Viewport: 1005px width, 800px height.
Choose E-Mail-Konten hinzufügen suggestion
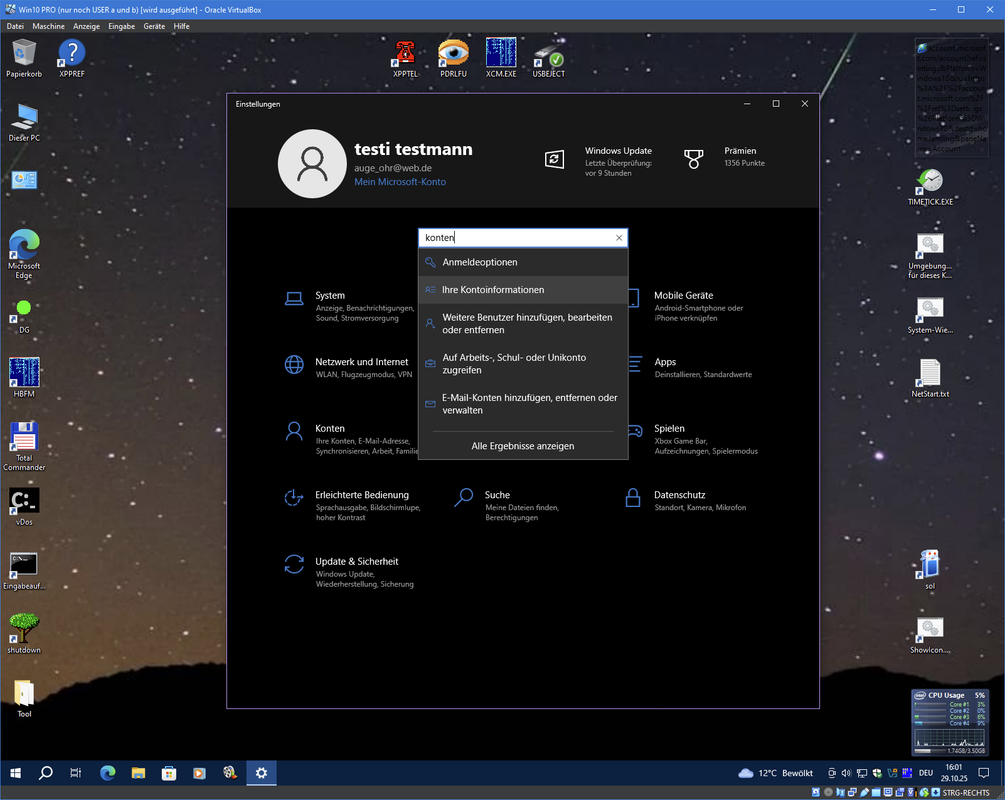click(523, 404)
